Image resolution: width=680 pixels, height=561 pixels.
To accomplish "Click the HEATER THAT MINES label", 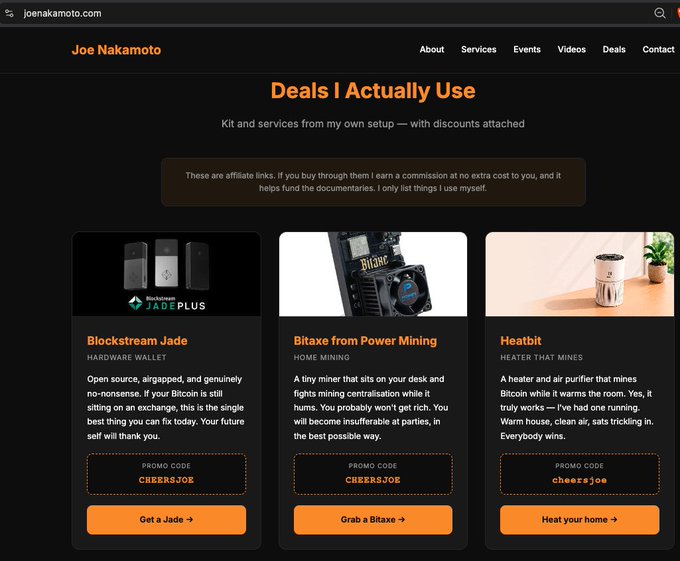I will [541, 357].
